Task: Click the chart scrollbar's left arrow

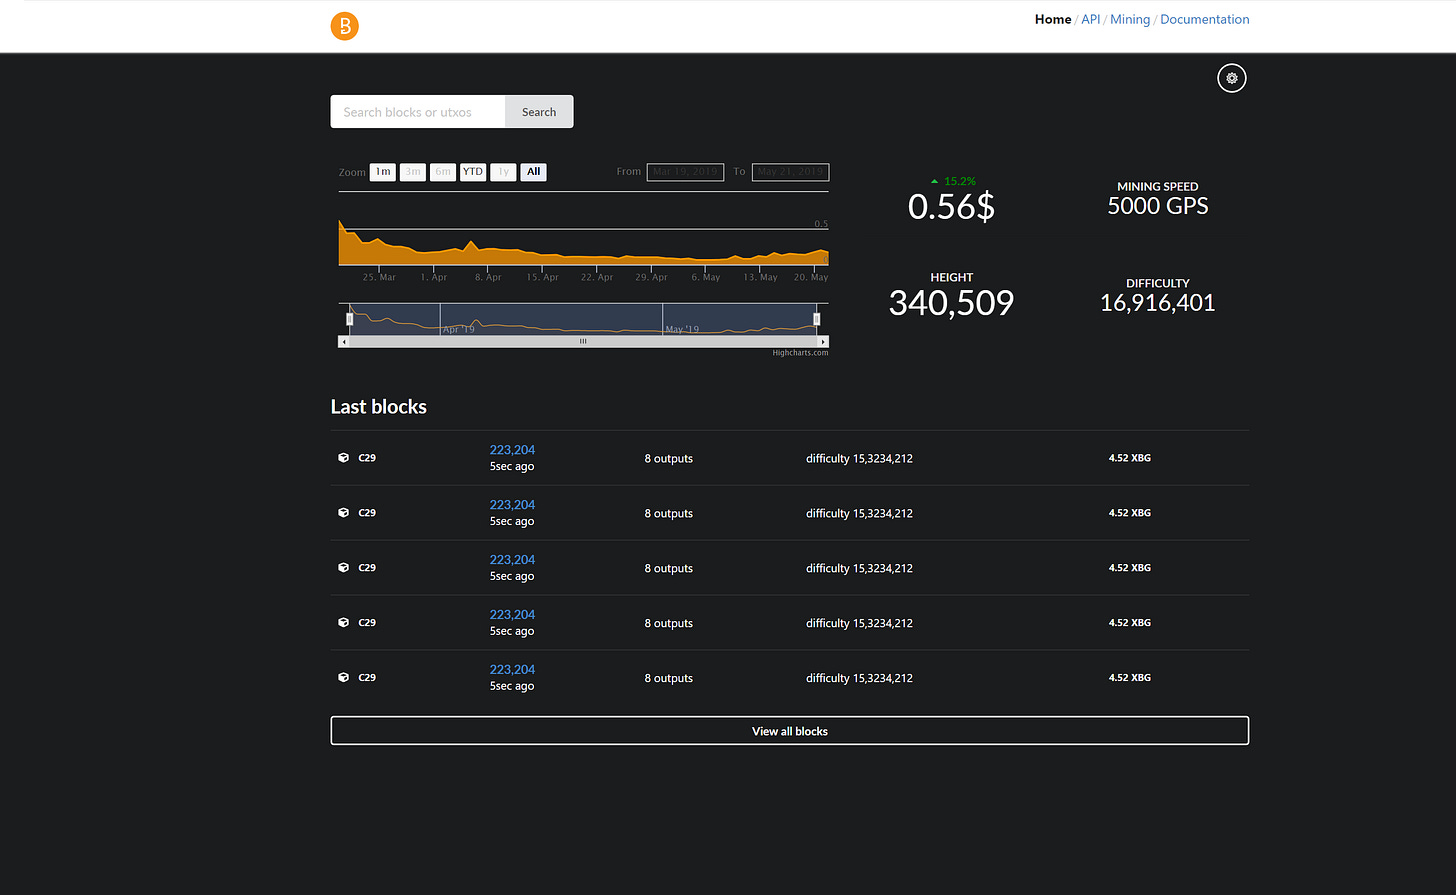Action: click(x=344, y=342)
